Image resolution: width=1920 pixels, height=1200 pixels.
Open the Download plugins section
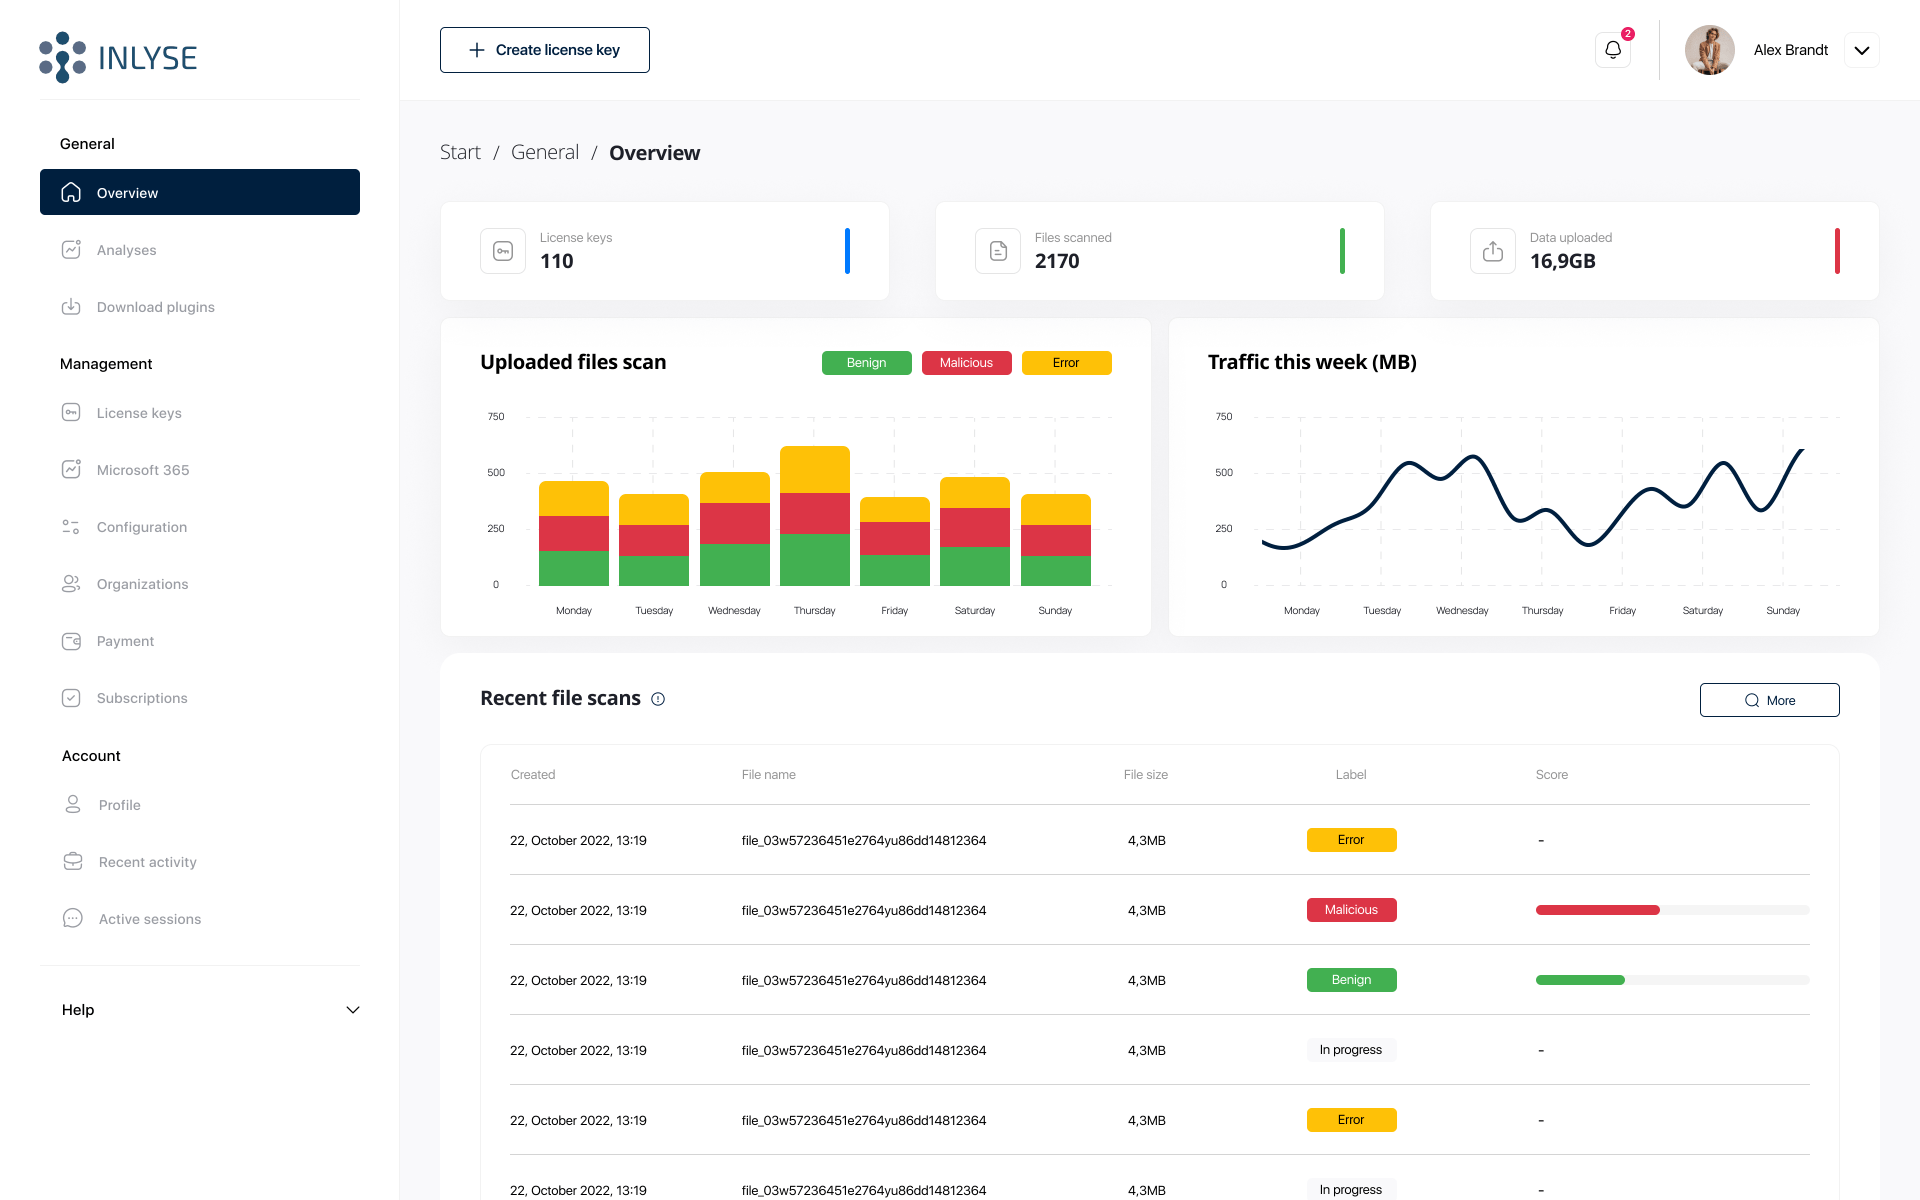coord(154,307)
